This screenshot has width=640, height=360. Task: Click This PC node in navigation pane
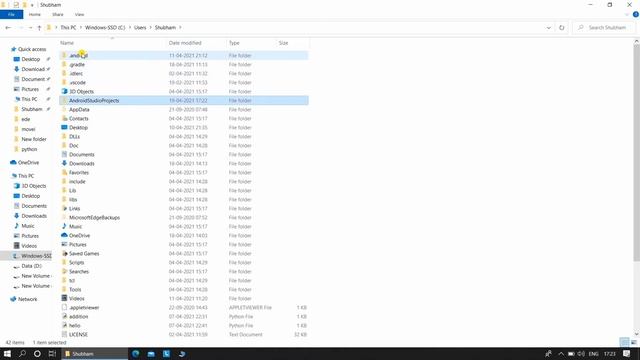click(26, 176)
